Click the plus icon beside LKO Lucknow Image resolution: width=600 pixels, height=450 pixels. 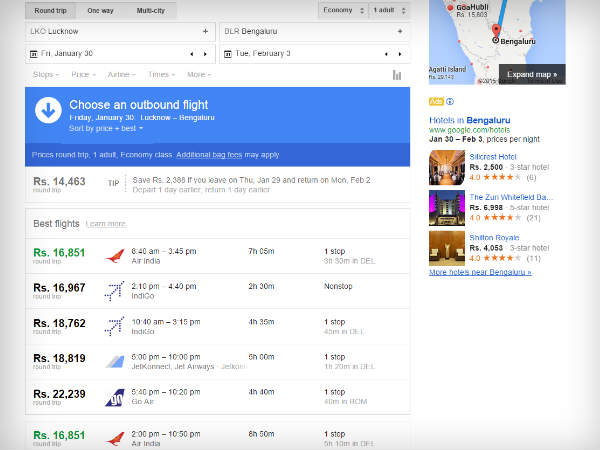click(205, 31)
